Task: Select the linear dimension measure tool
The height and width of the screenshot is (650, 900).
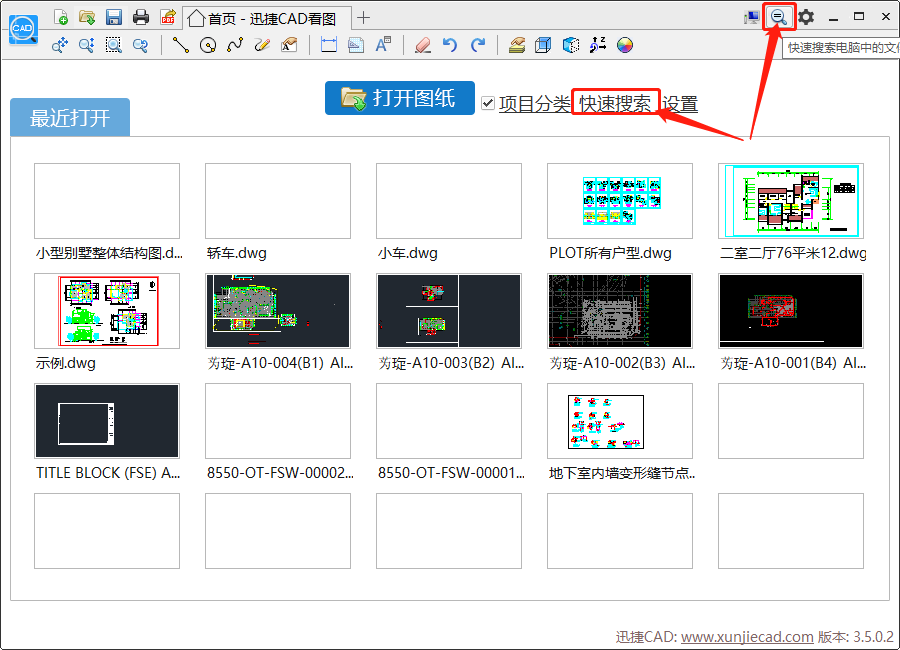Action: pos(329,45)
